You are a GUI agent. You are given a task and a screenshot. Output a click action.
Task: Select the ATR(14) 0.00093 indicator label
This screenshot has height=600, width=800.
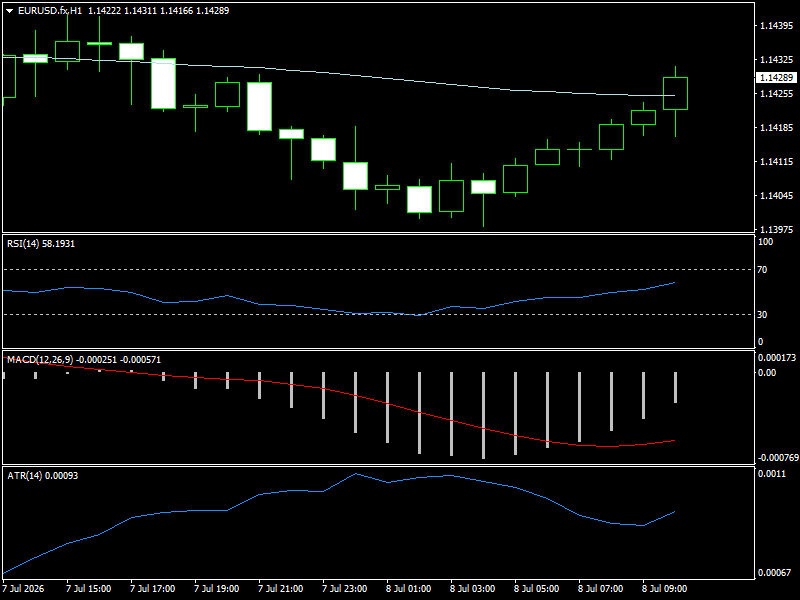(x=43, y=476)
